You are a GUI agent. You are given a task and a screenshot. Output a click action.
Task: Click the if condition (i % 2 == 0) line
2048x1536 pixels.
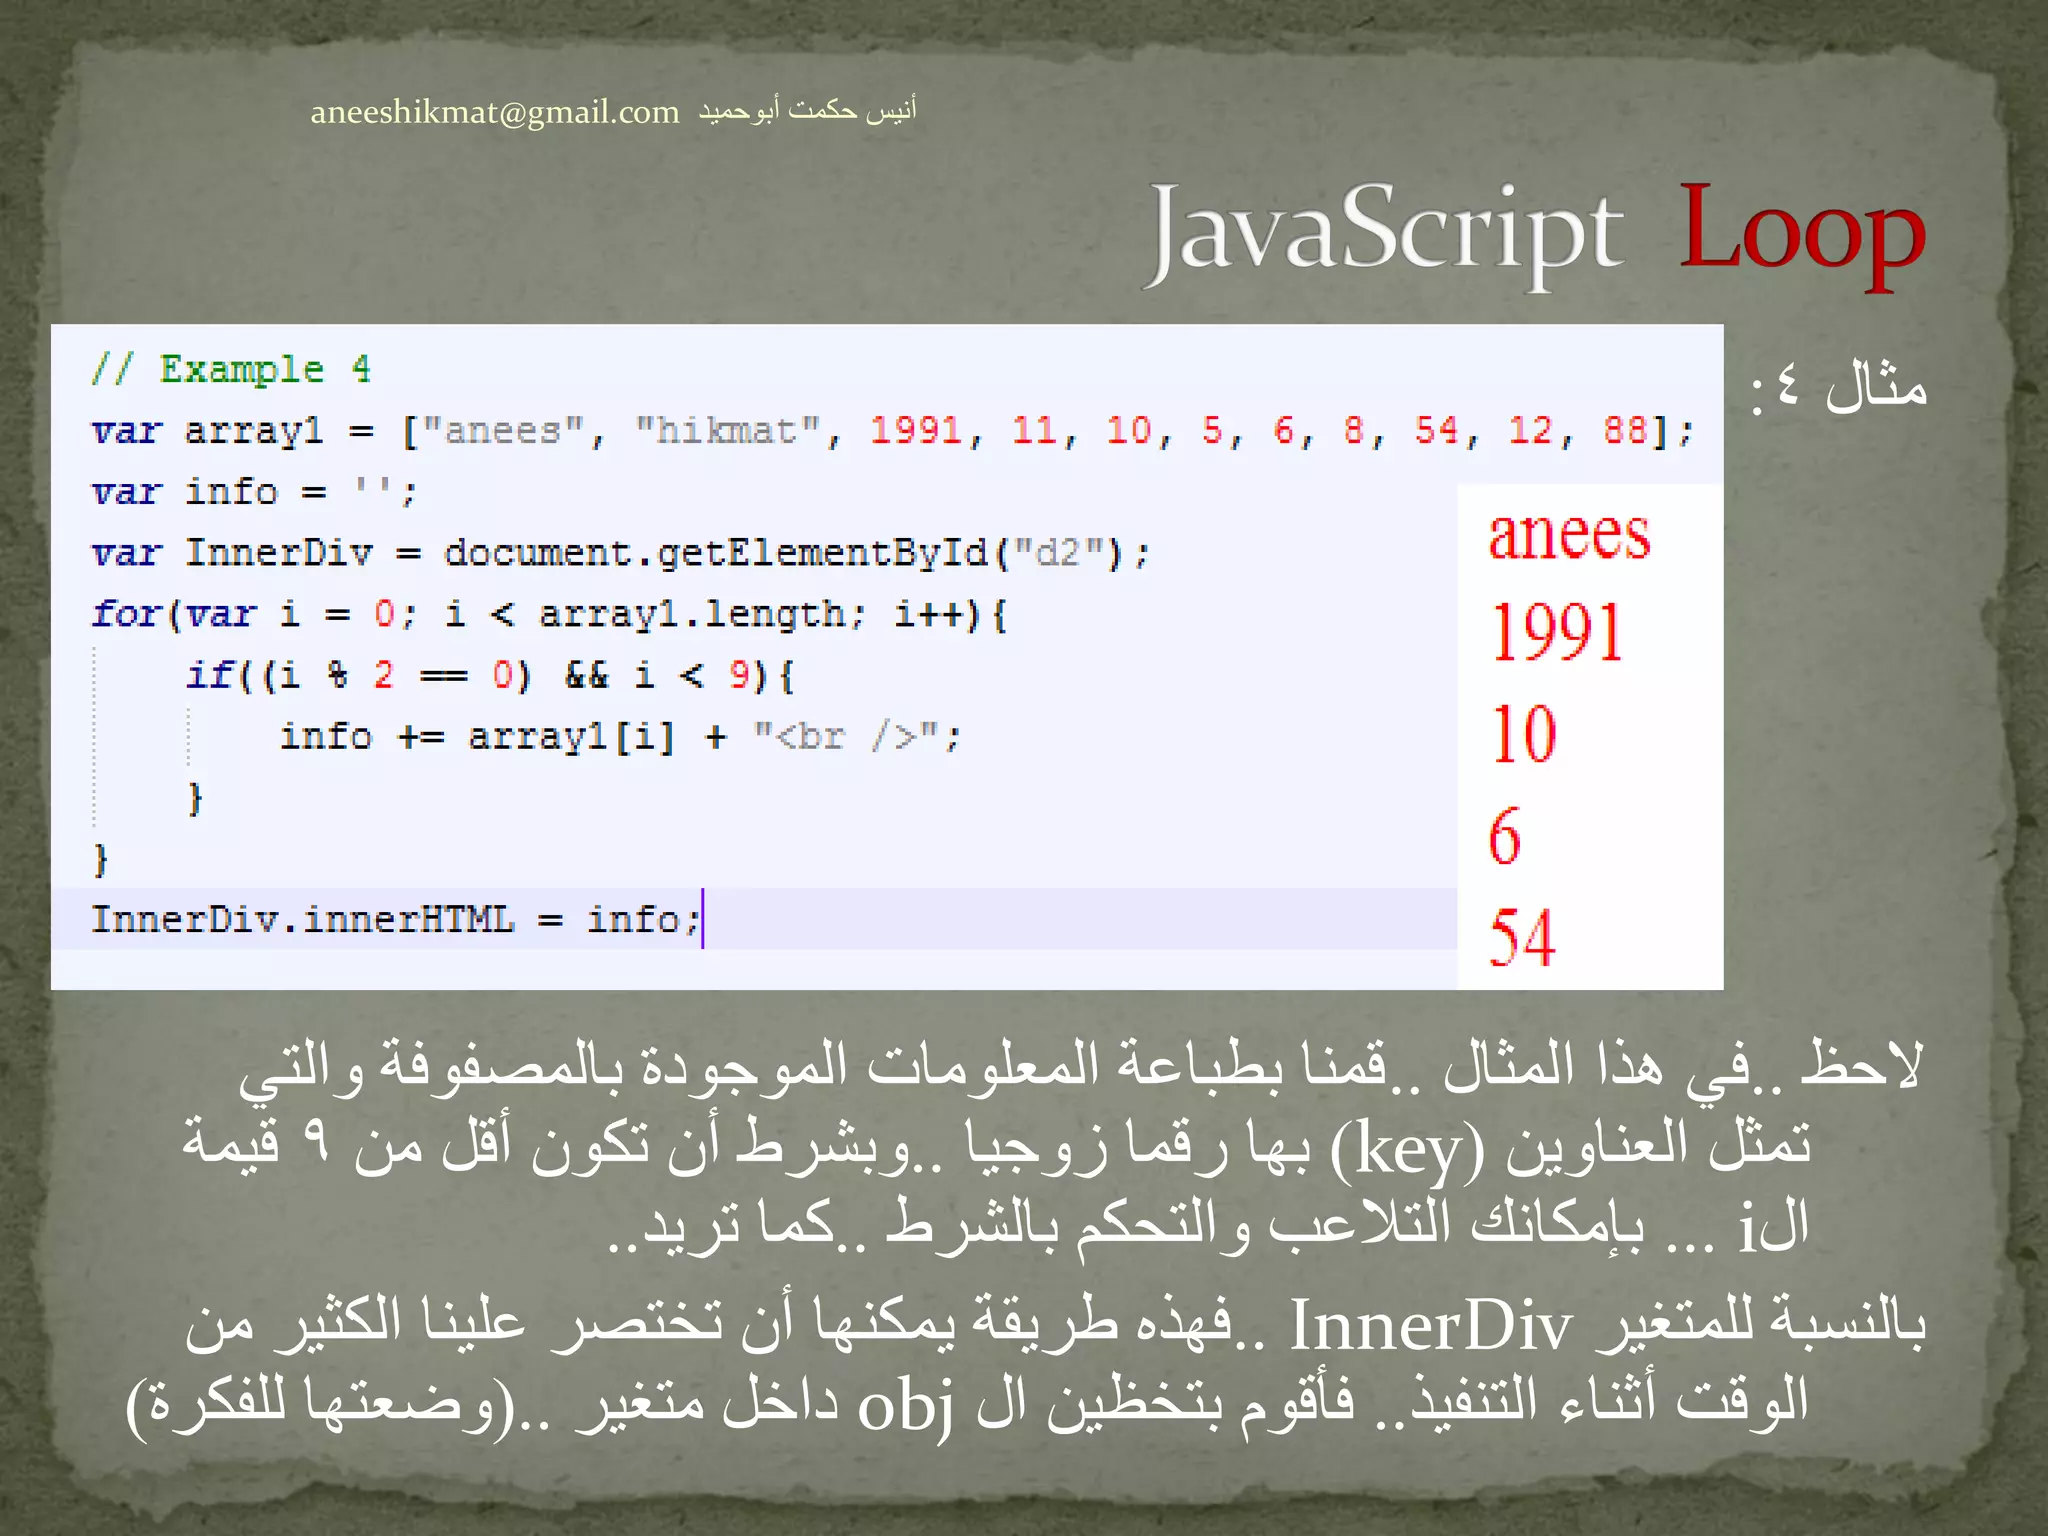coord(490,675)
